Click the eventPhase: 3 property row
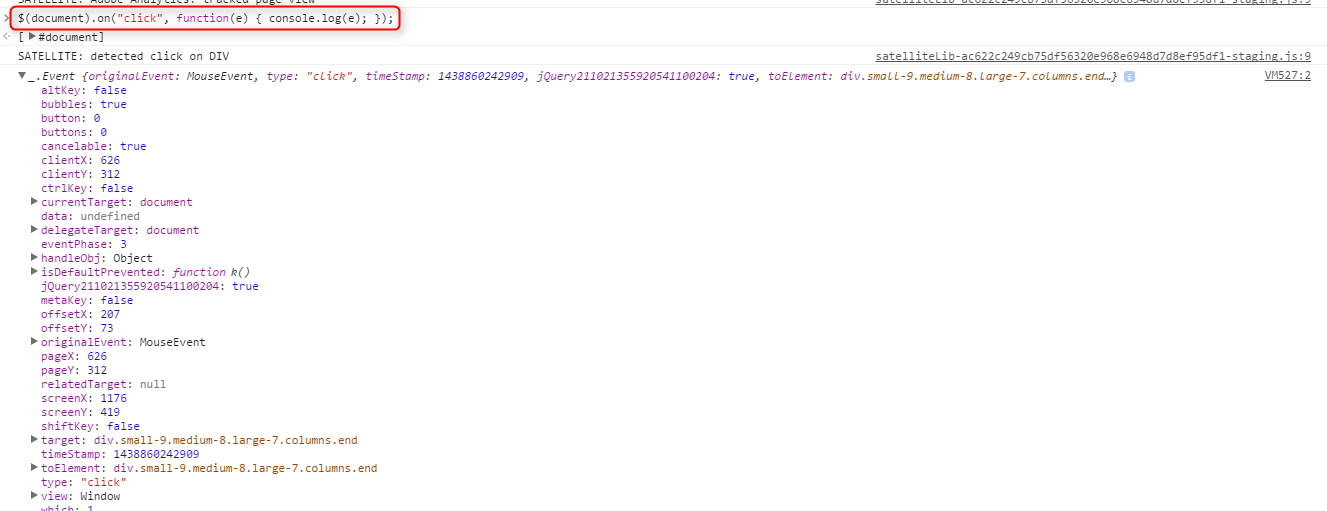This screenshot has height=511, width=1327. tap(83, 244)
